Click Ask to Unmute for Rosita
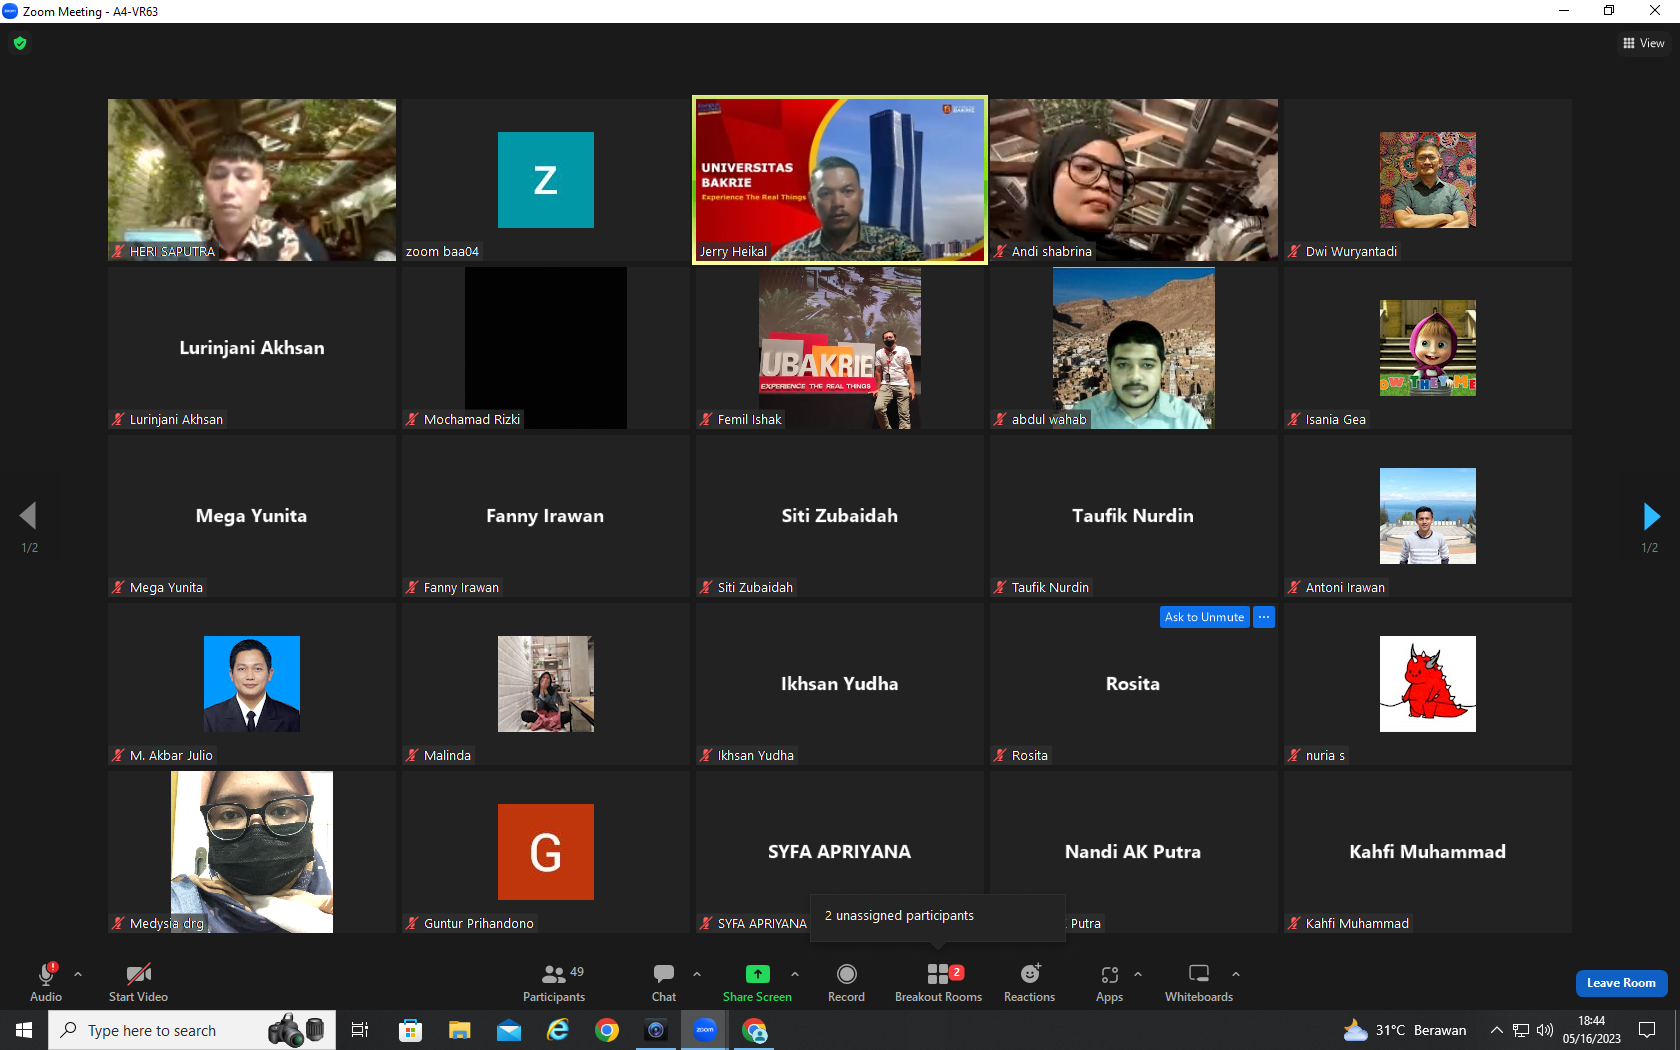 tap(1204, 617)
